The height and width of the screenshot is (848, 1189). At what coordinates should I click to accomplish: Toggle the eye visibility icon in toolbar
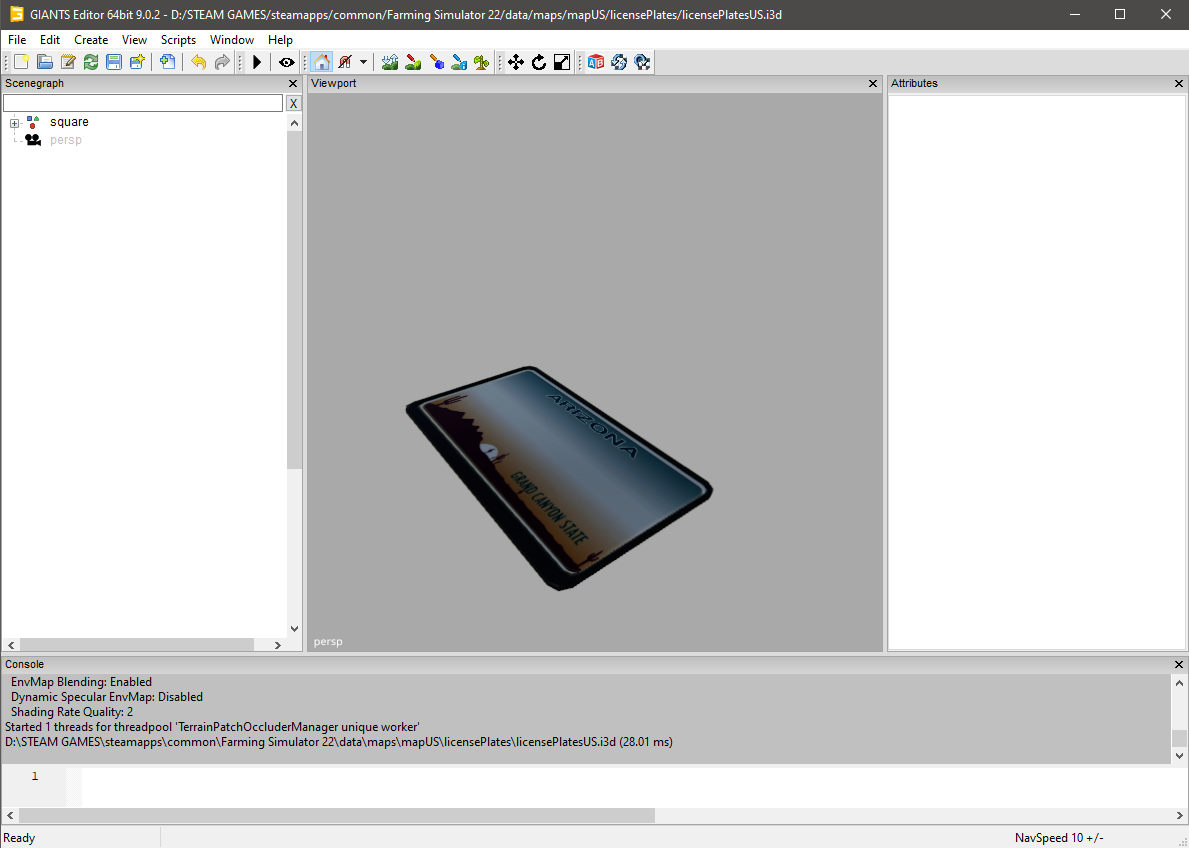click(287, 62)
